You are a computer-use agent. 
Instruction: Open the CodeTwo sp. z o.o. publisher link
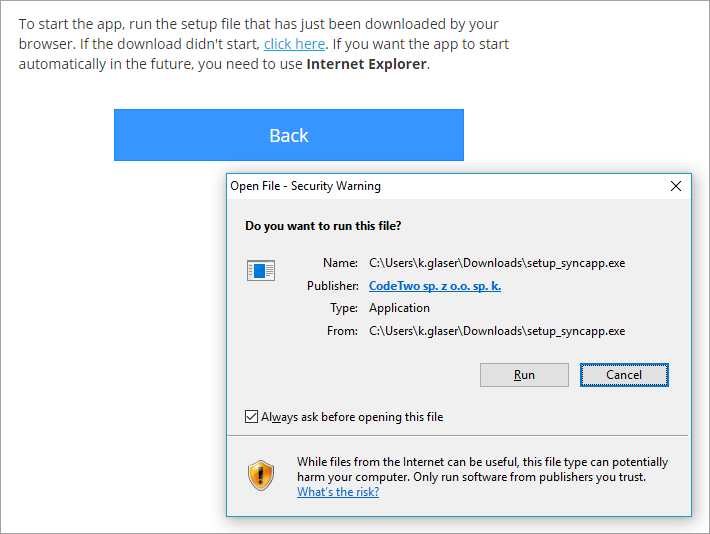tap(435, 286)
